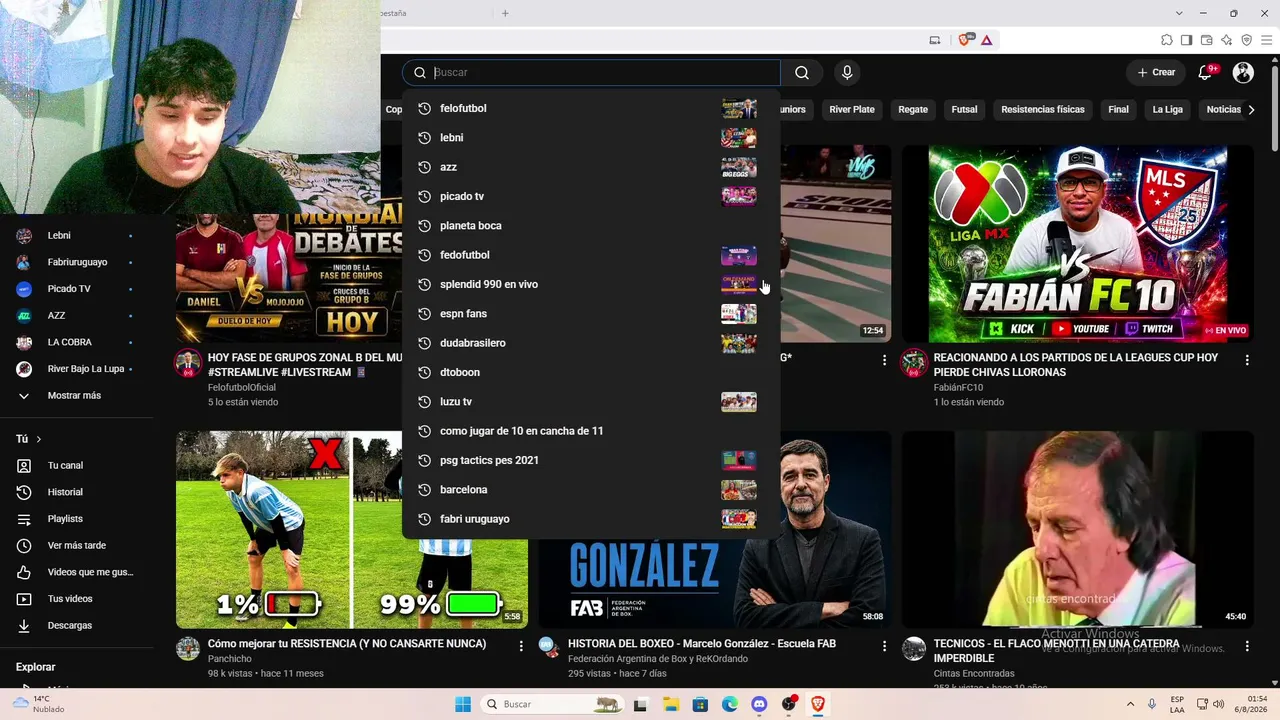Open the Windows Start menu
The image size is (1280, 720).
(x=463, y=704)
